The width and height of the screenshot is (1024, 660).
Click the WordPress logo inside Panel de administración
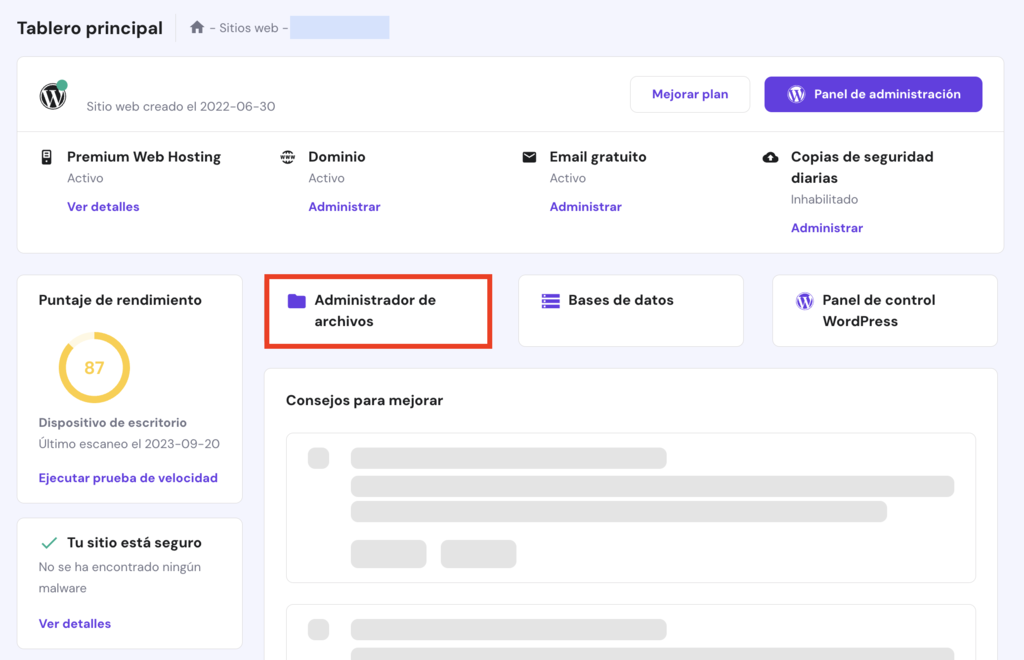pos(796,93)
